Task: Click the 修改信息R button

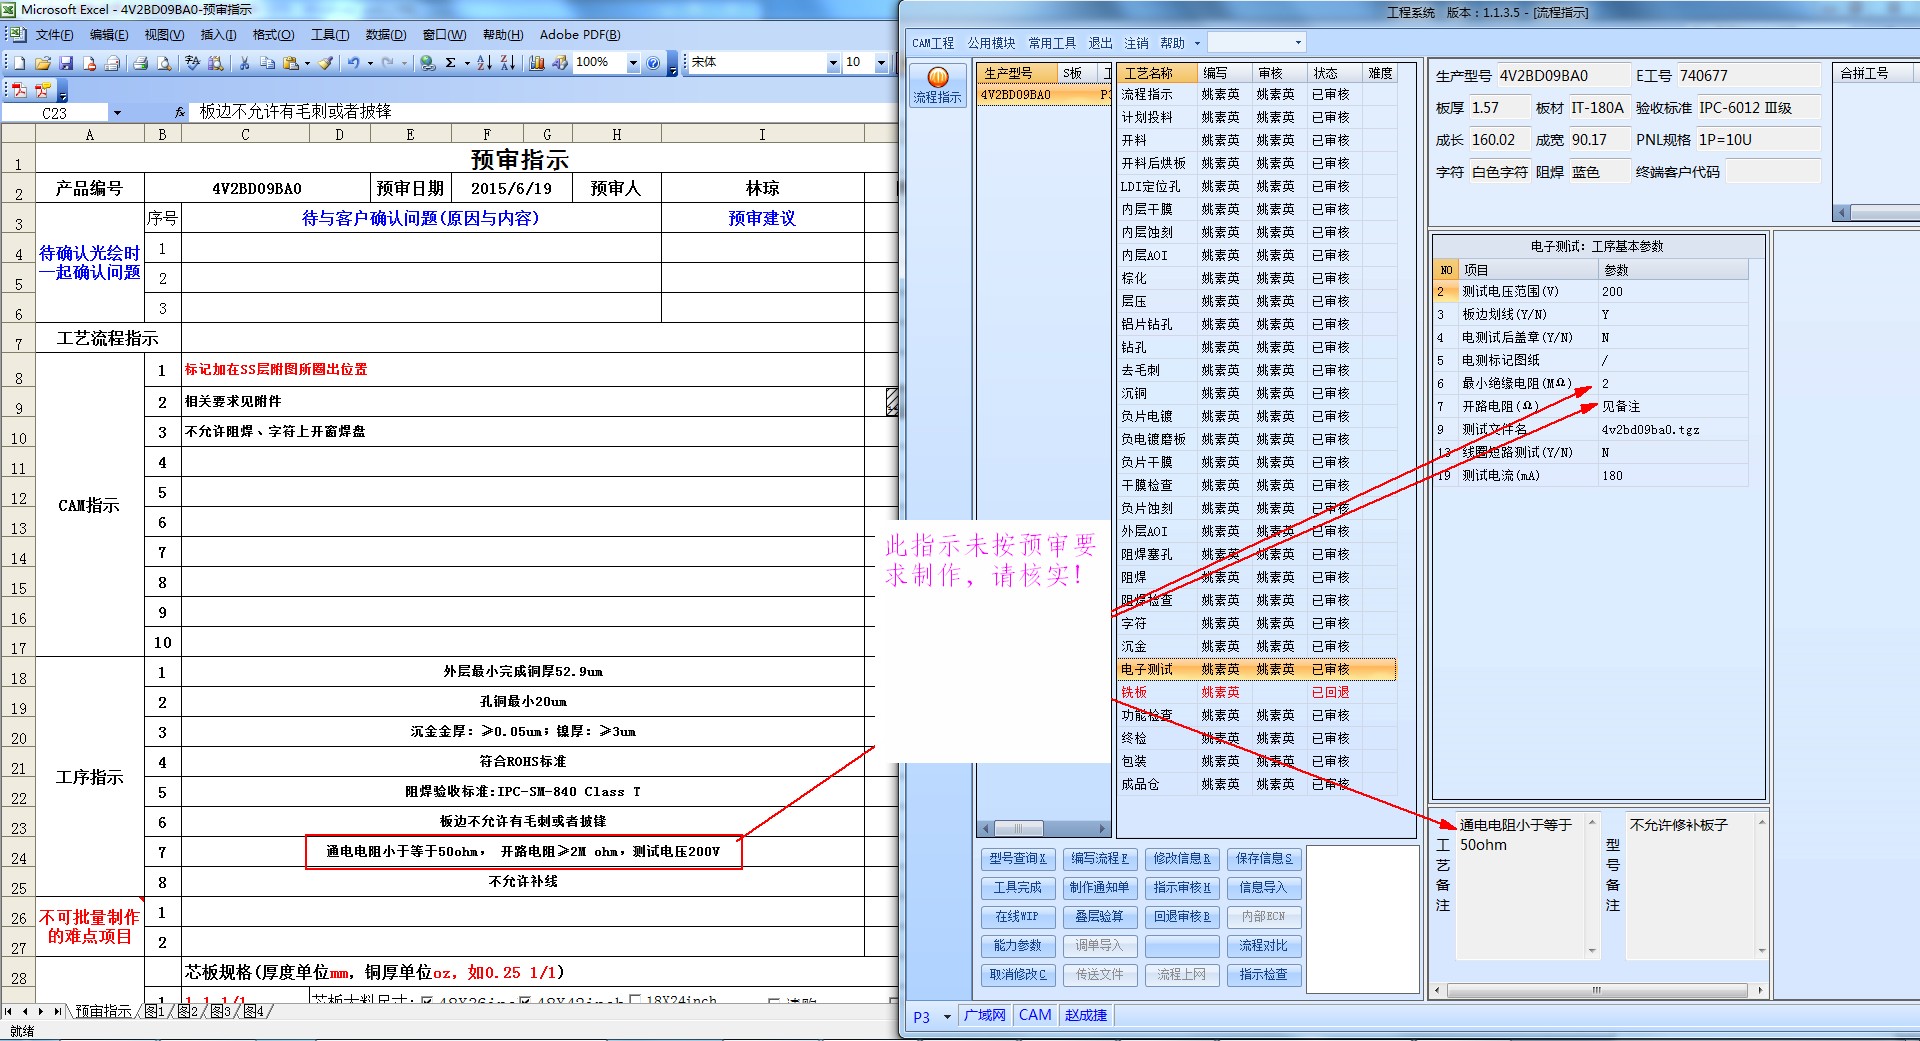Action: click(x=1181, y=859)
